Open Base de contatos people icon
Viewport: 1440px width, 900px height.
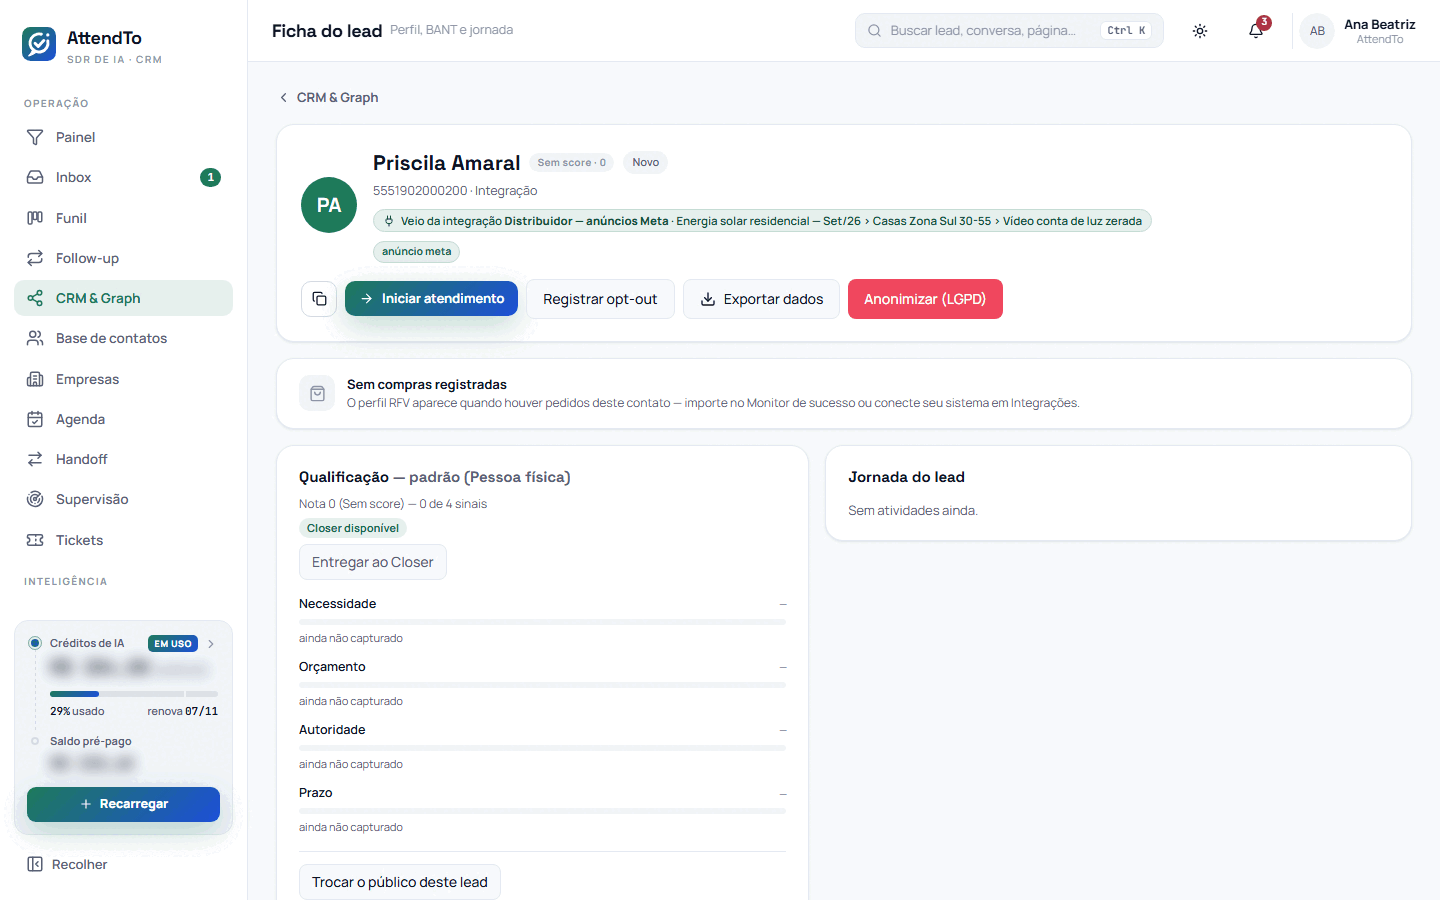point(35,338)
